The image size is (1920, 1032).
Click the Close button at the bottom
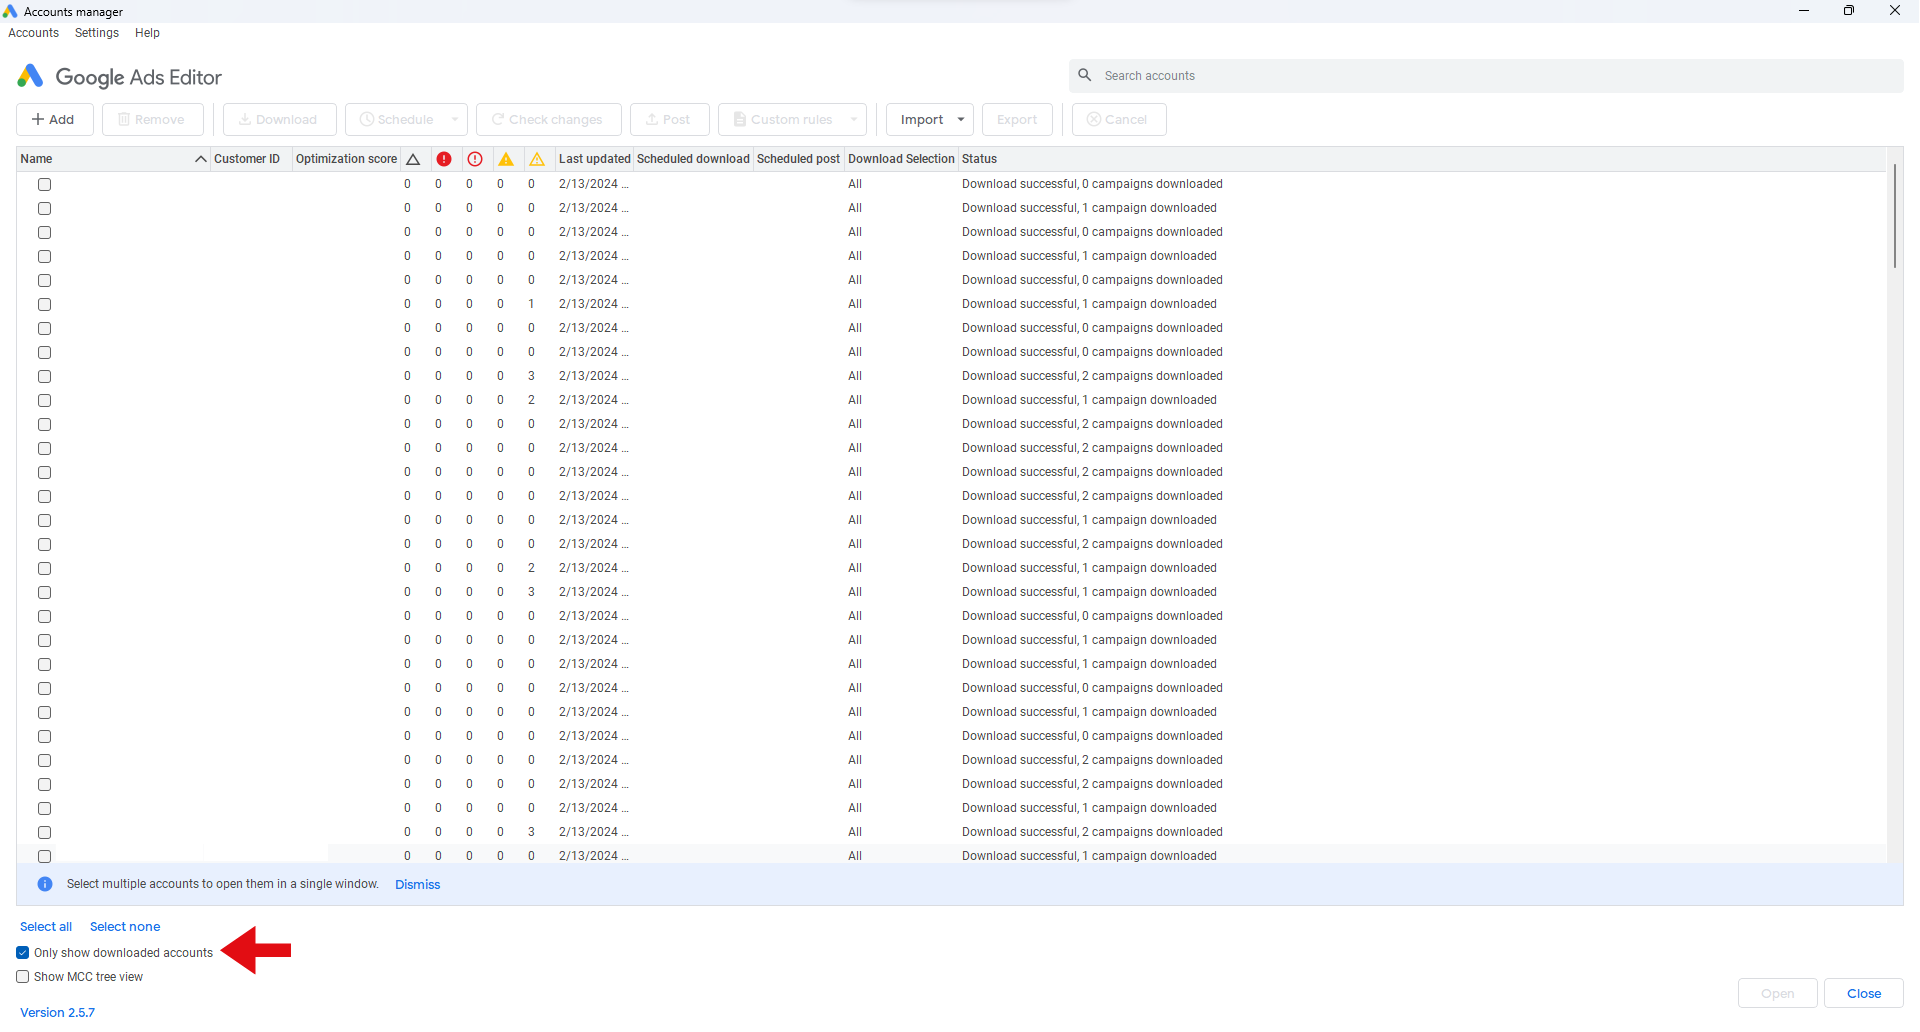tap(1864, 993)
